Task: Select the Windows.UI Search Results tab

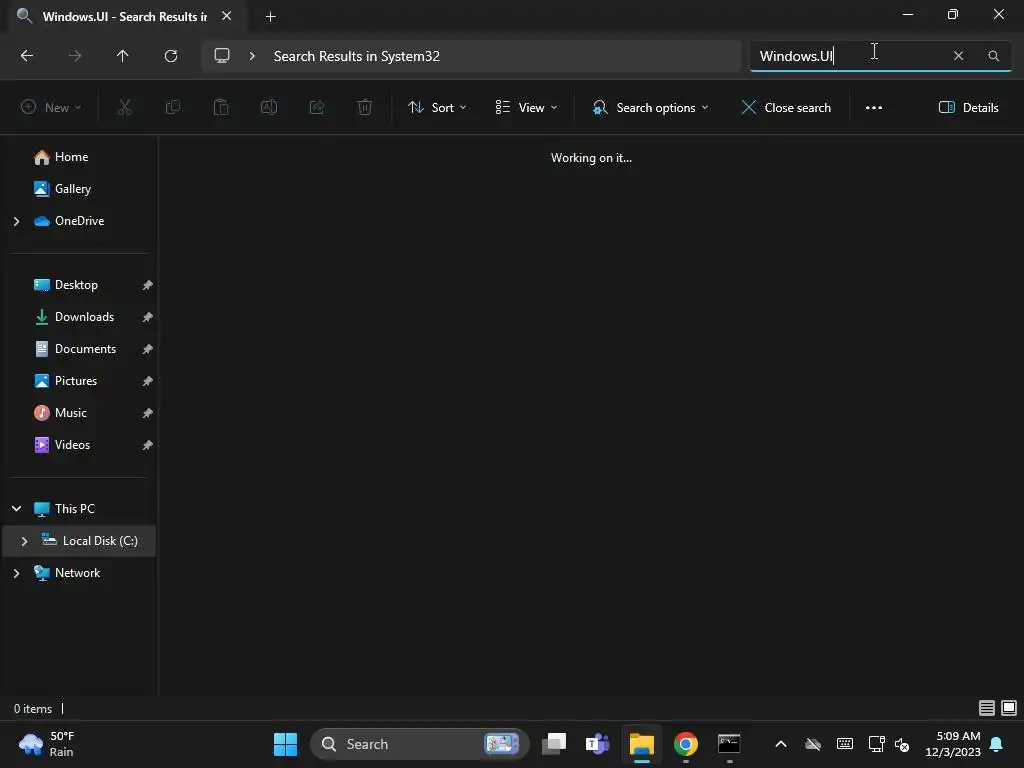Action: tap(124, 17)
